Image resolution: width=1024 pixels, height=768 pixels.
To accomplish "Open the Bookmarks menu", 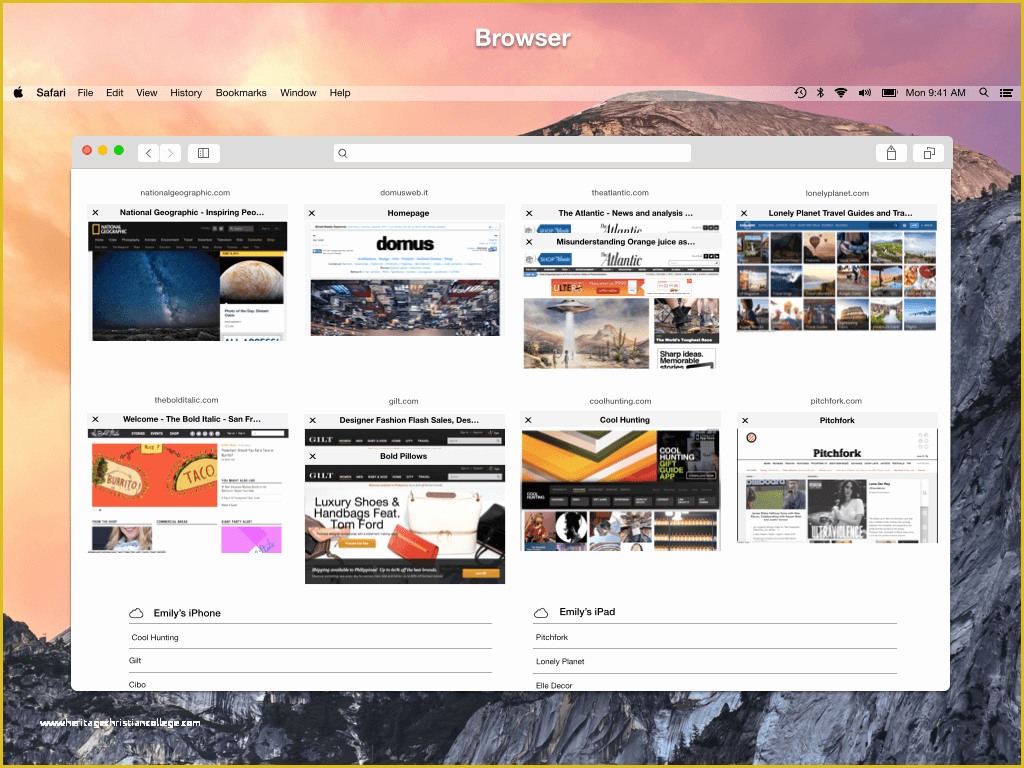I will point(241,93).
